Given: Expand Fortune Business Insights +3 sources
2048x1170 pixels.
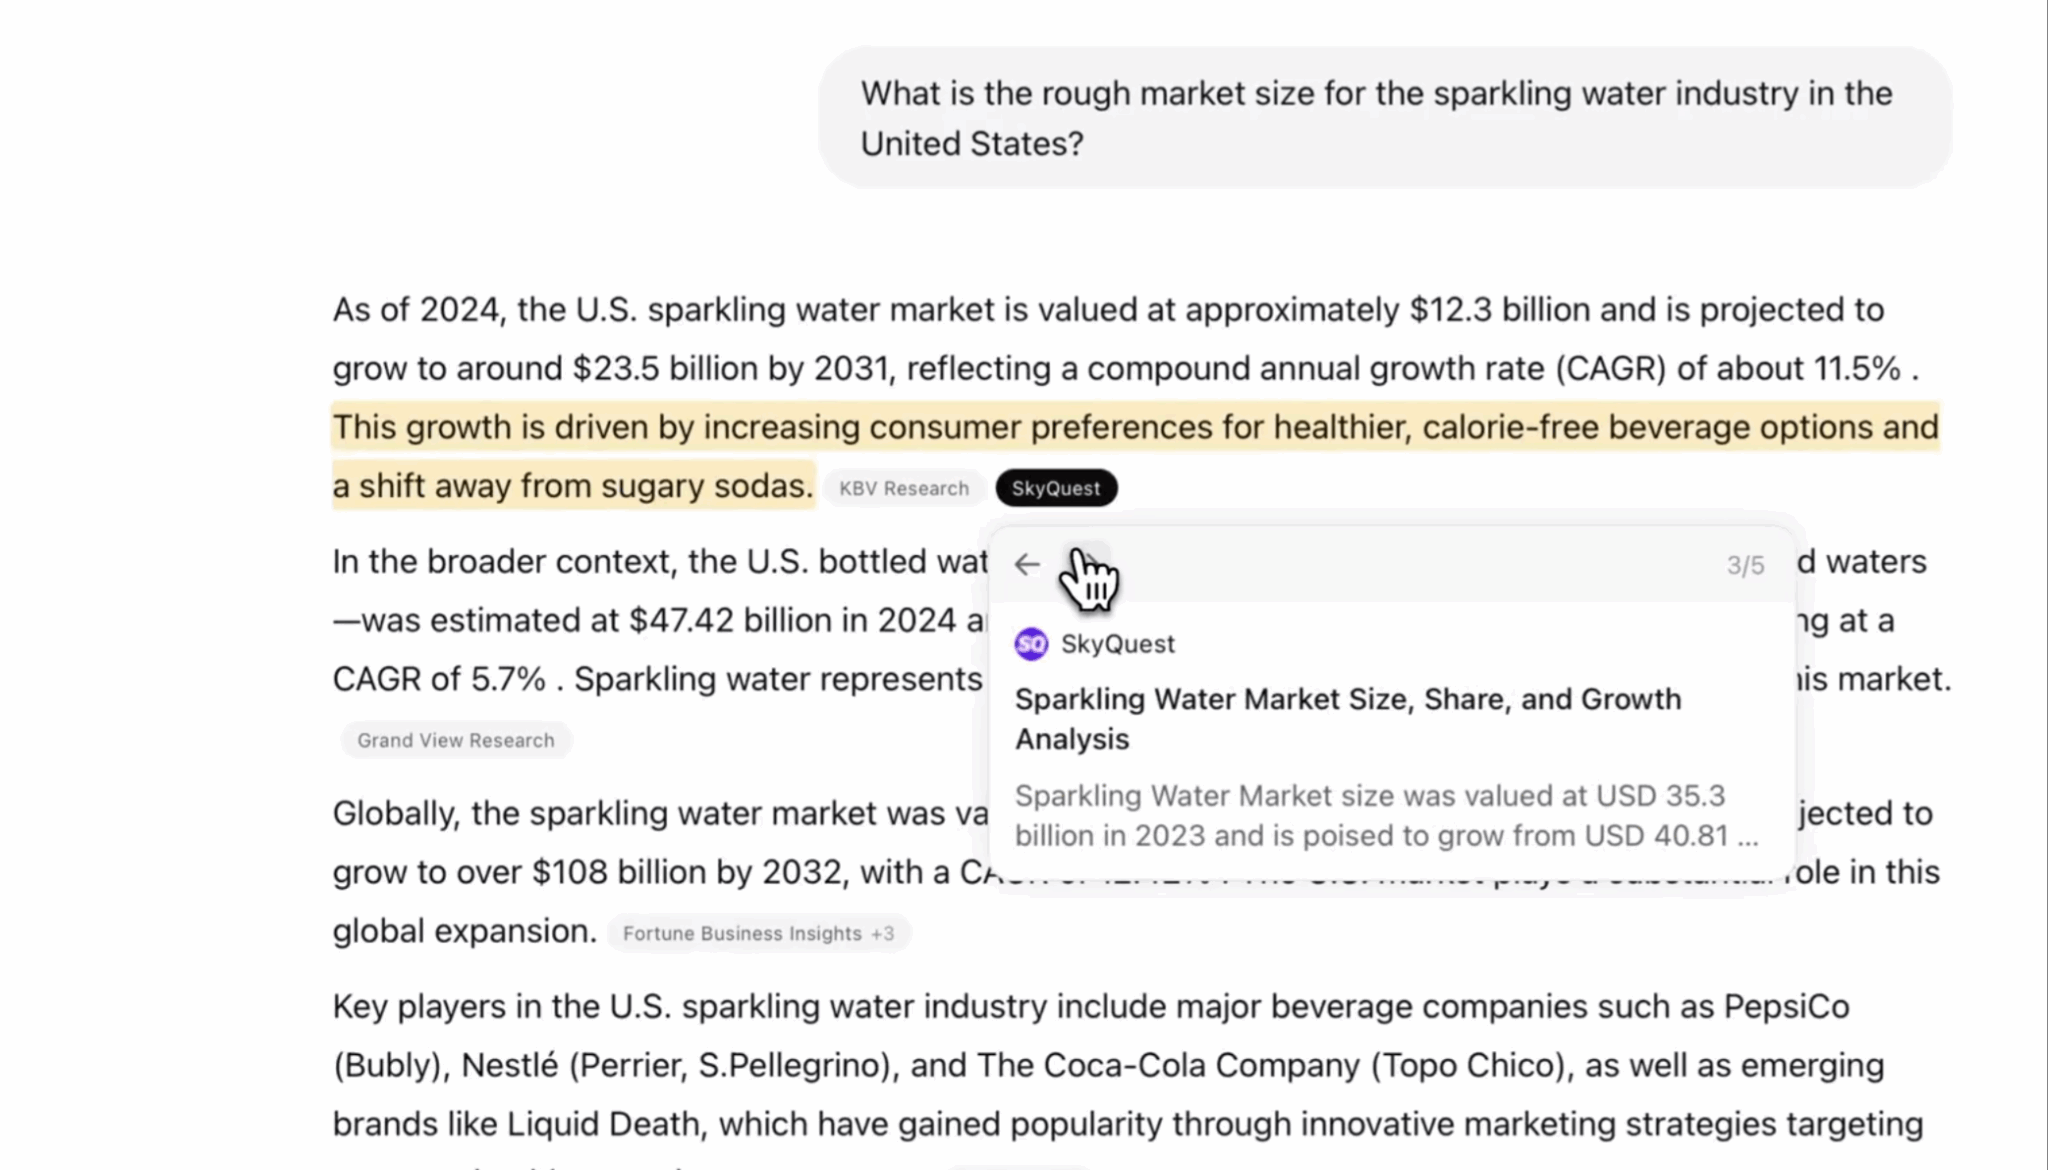Looking at the screenshot, I should tap(758, 933).
